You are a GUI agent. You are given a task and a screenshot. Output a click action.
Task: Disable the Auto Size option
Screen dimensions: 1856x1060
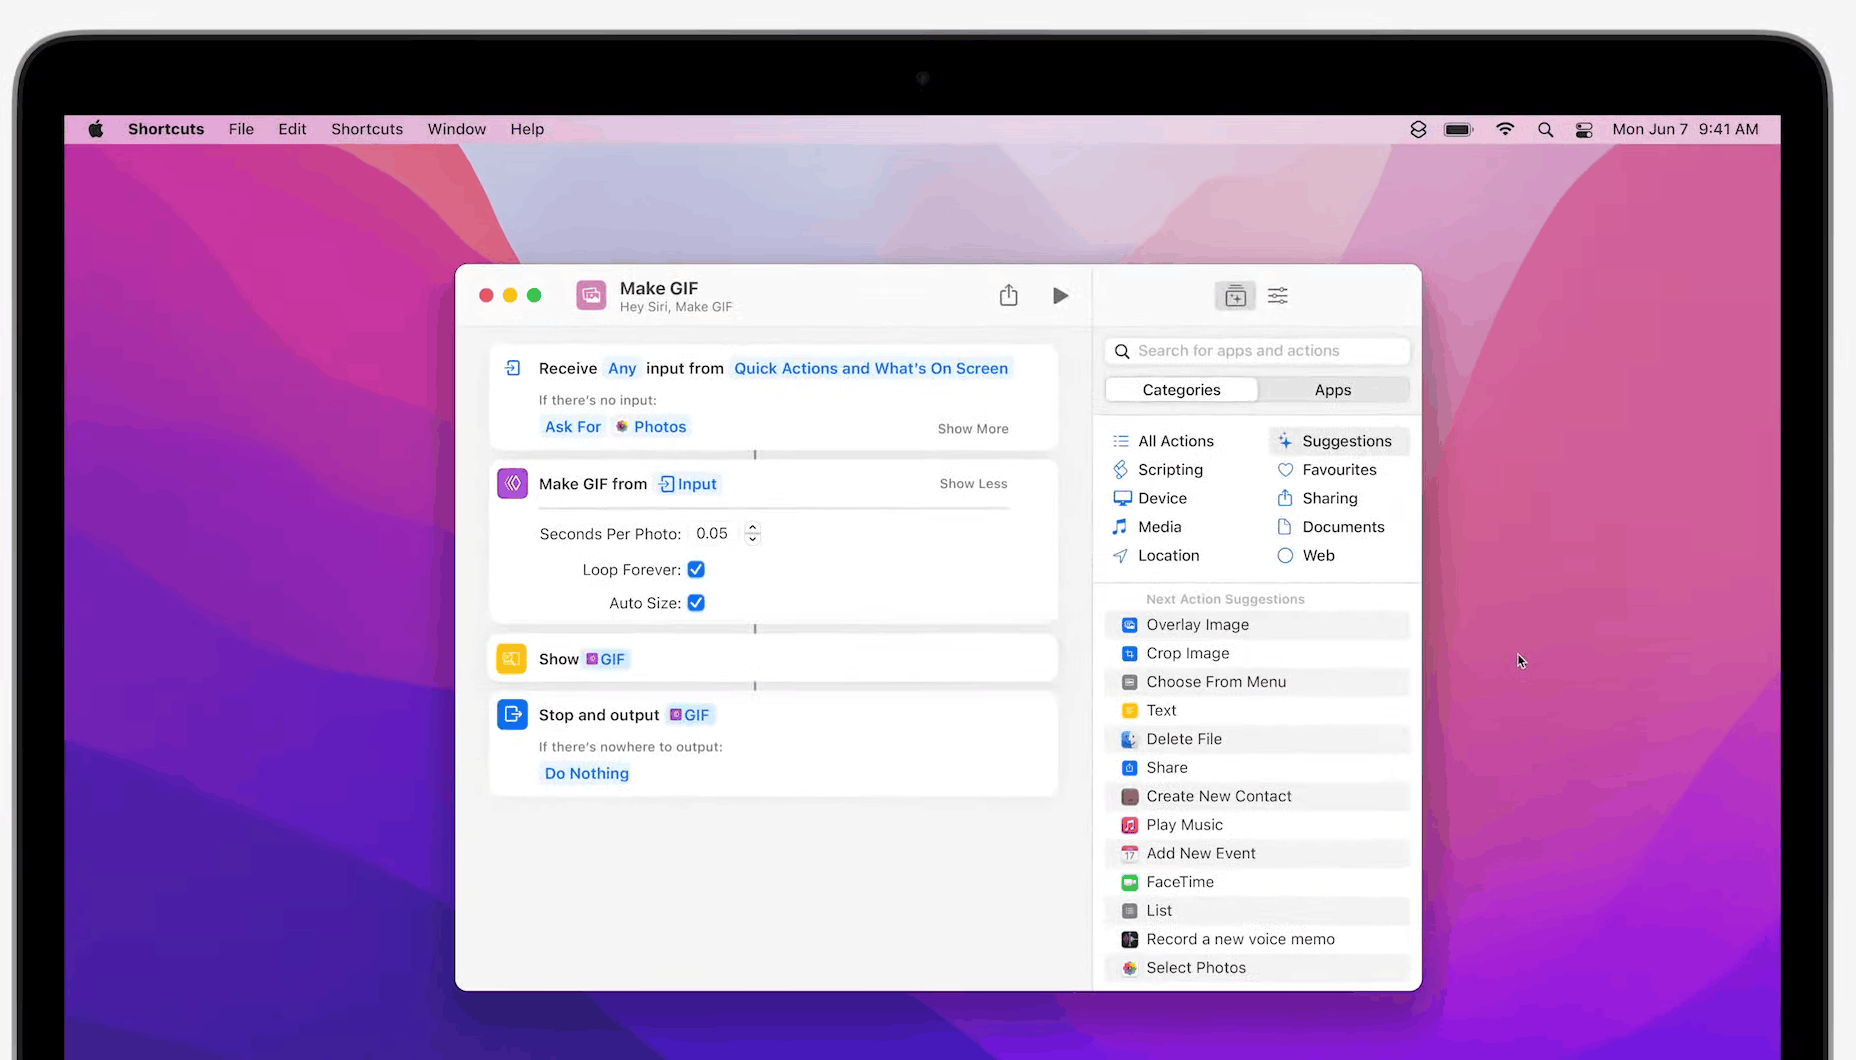point(696,602)
